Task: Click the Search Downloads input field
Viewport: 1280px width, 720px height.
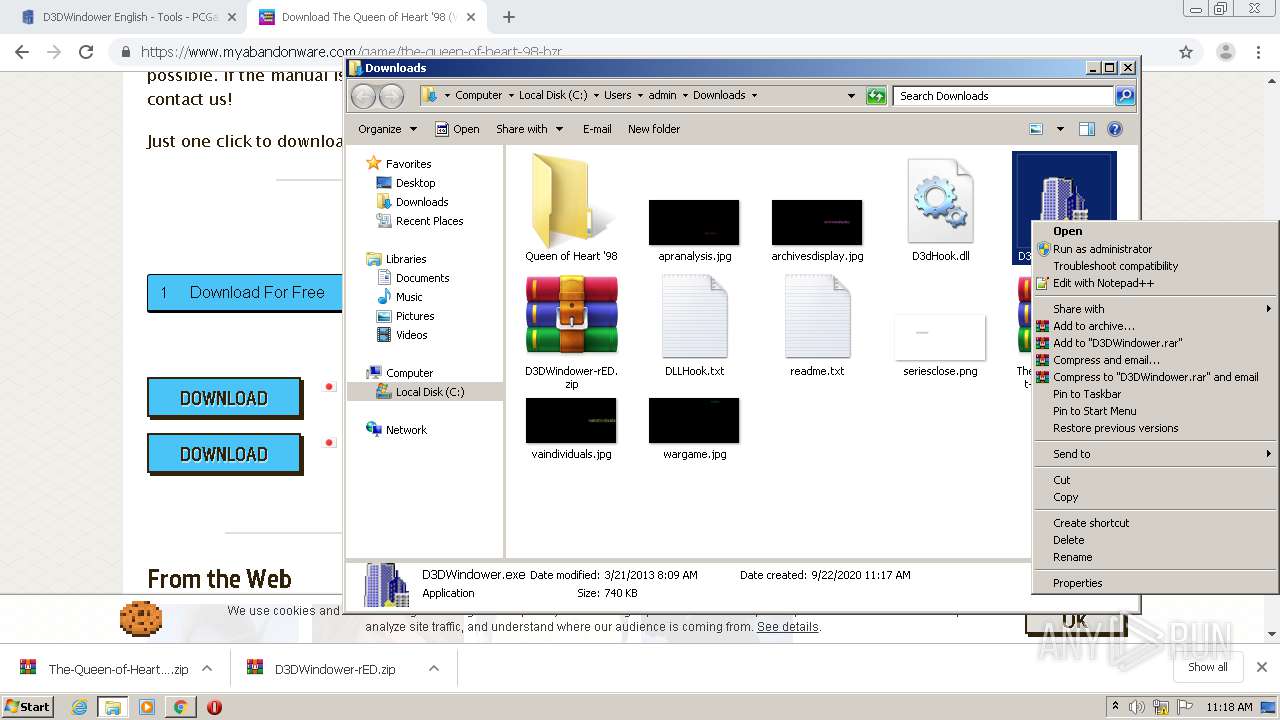Action: pos(1003,96)
